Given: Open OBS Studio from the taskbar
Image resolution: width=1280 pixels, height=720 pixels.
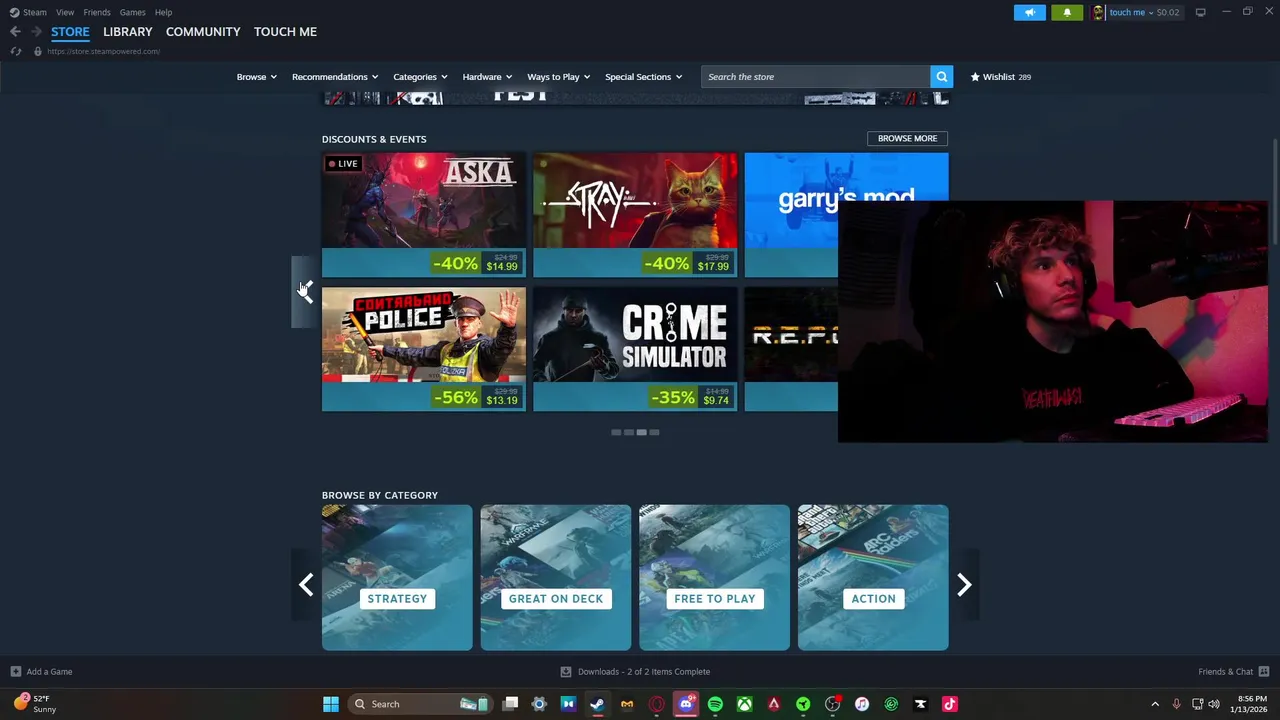Looking at the screenshot, I should pos(832,704).
